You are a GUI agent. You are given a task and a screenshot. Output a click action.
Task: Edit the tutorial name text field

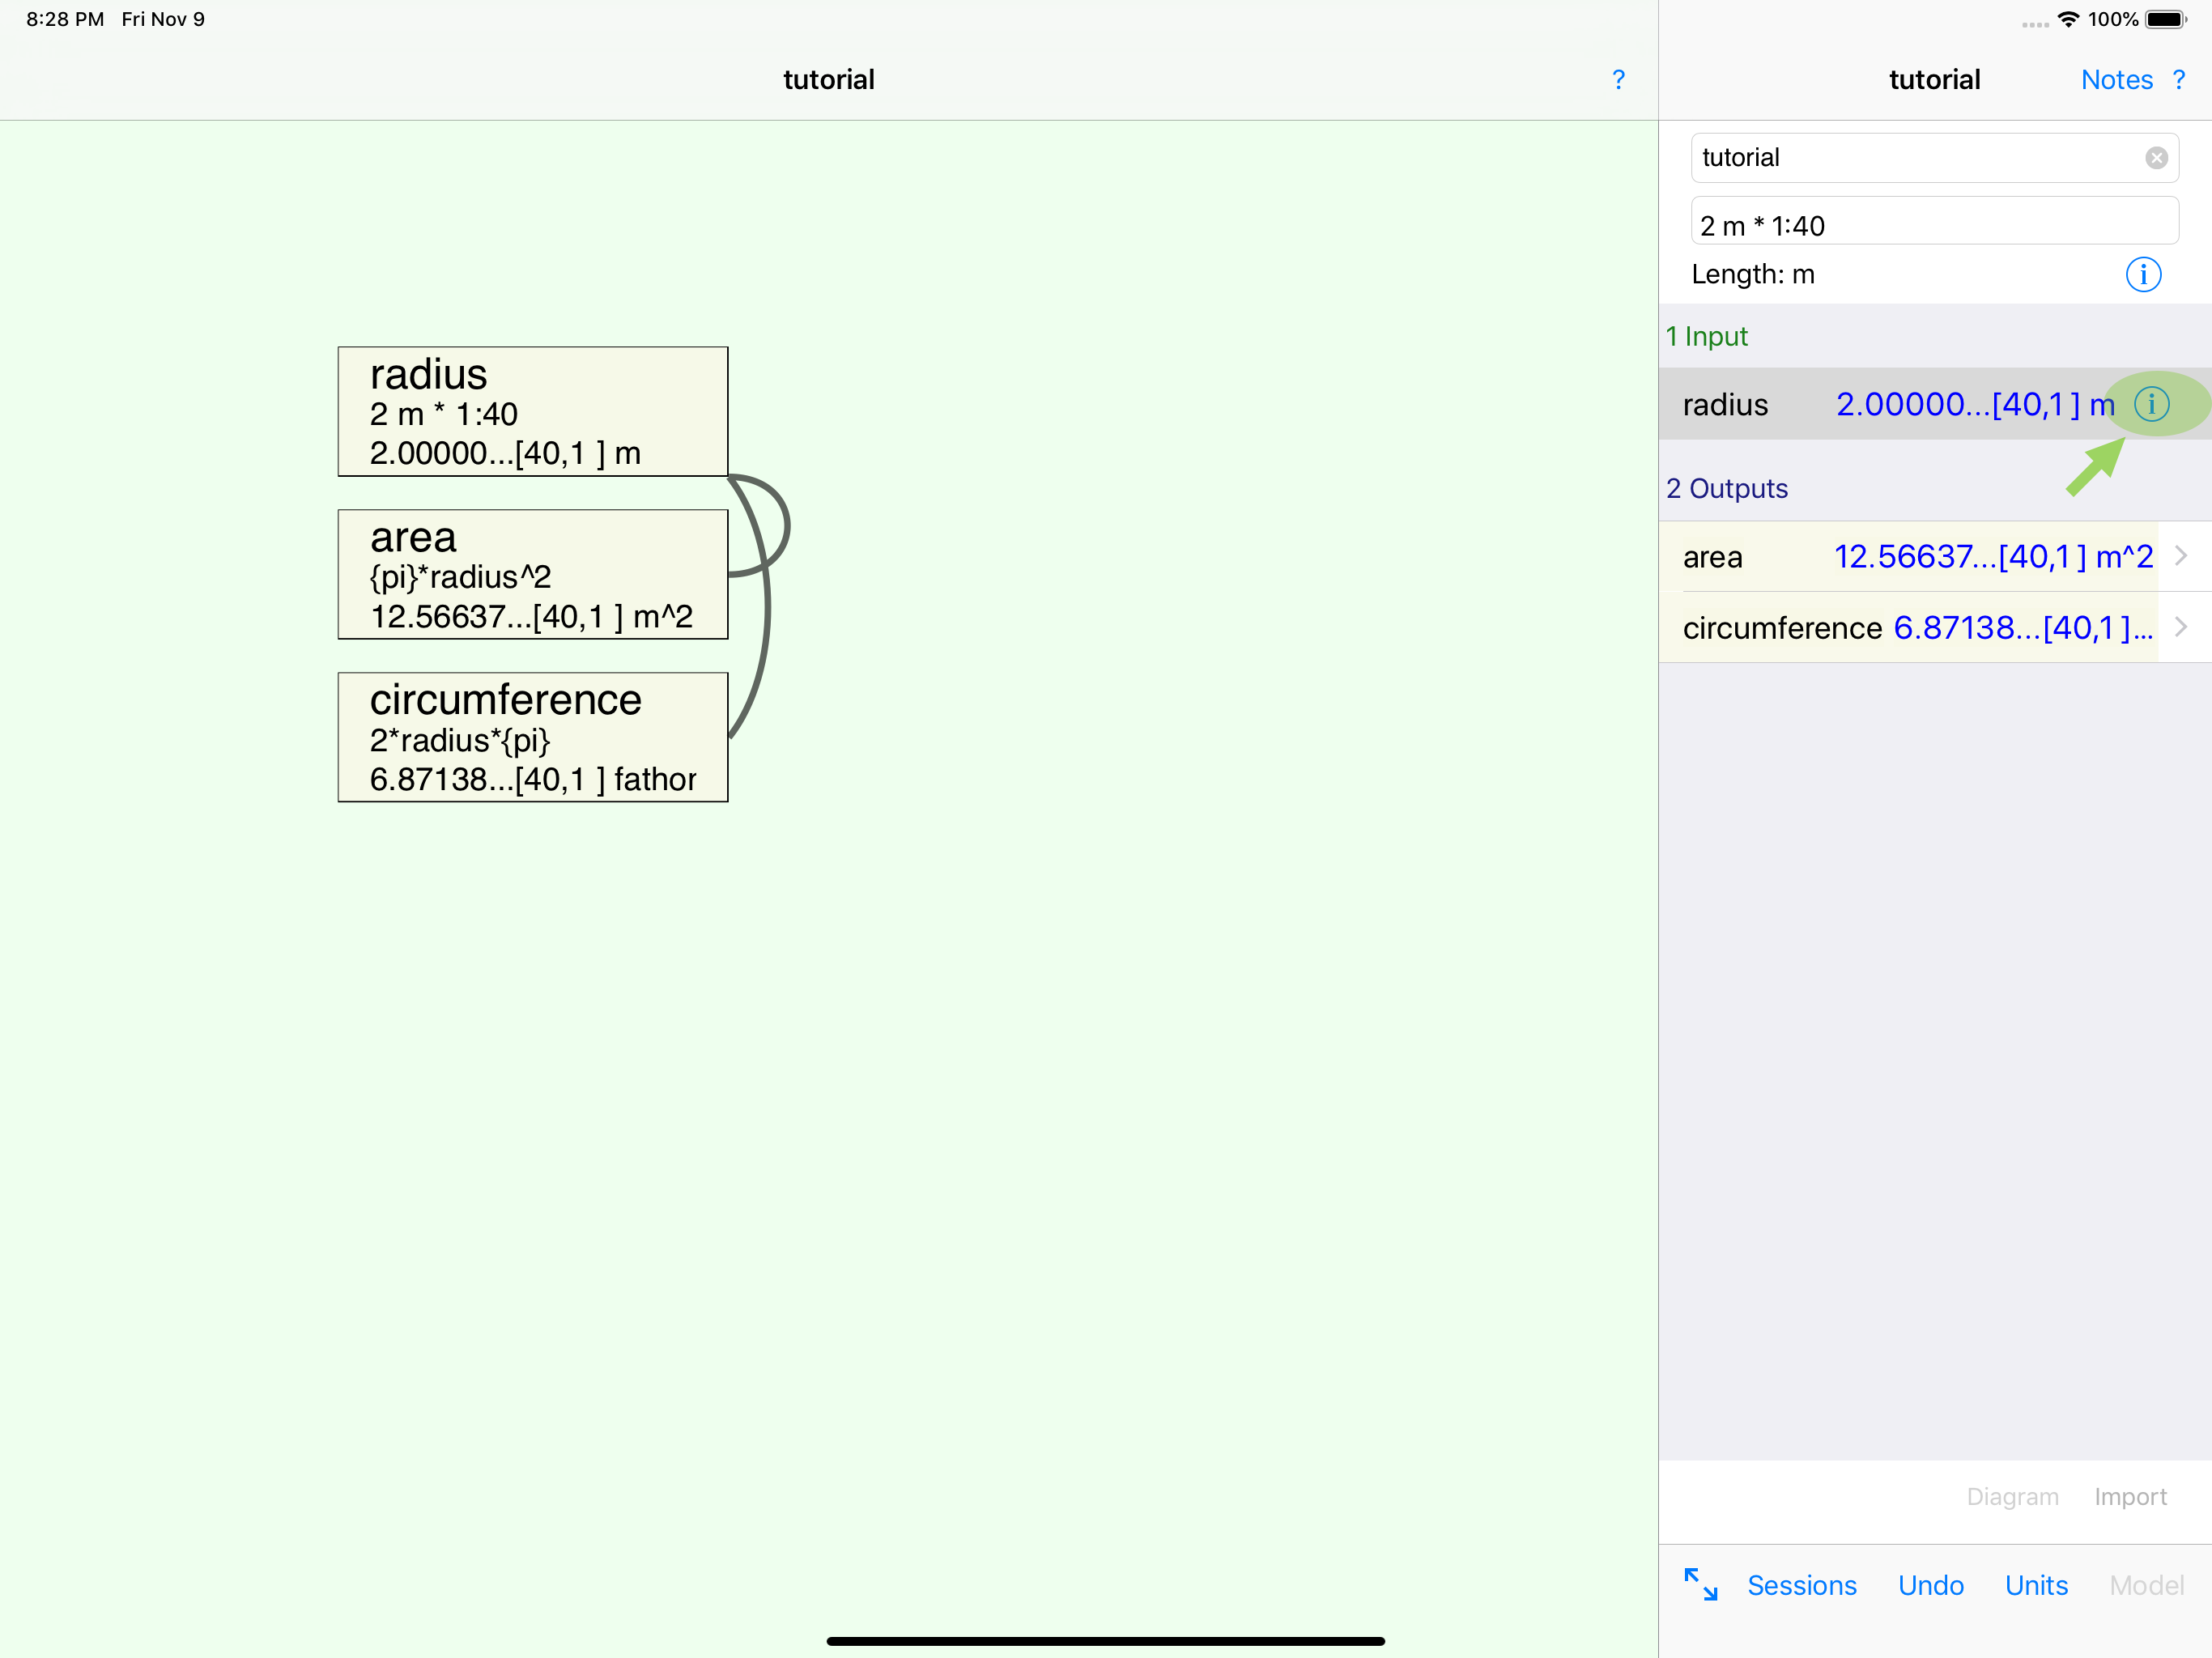coord(1934,158)
